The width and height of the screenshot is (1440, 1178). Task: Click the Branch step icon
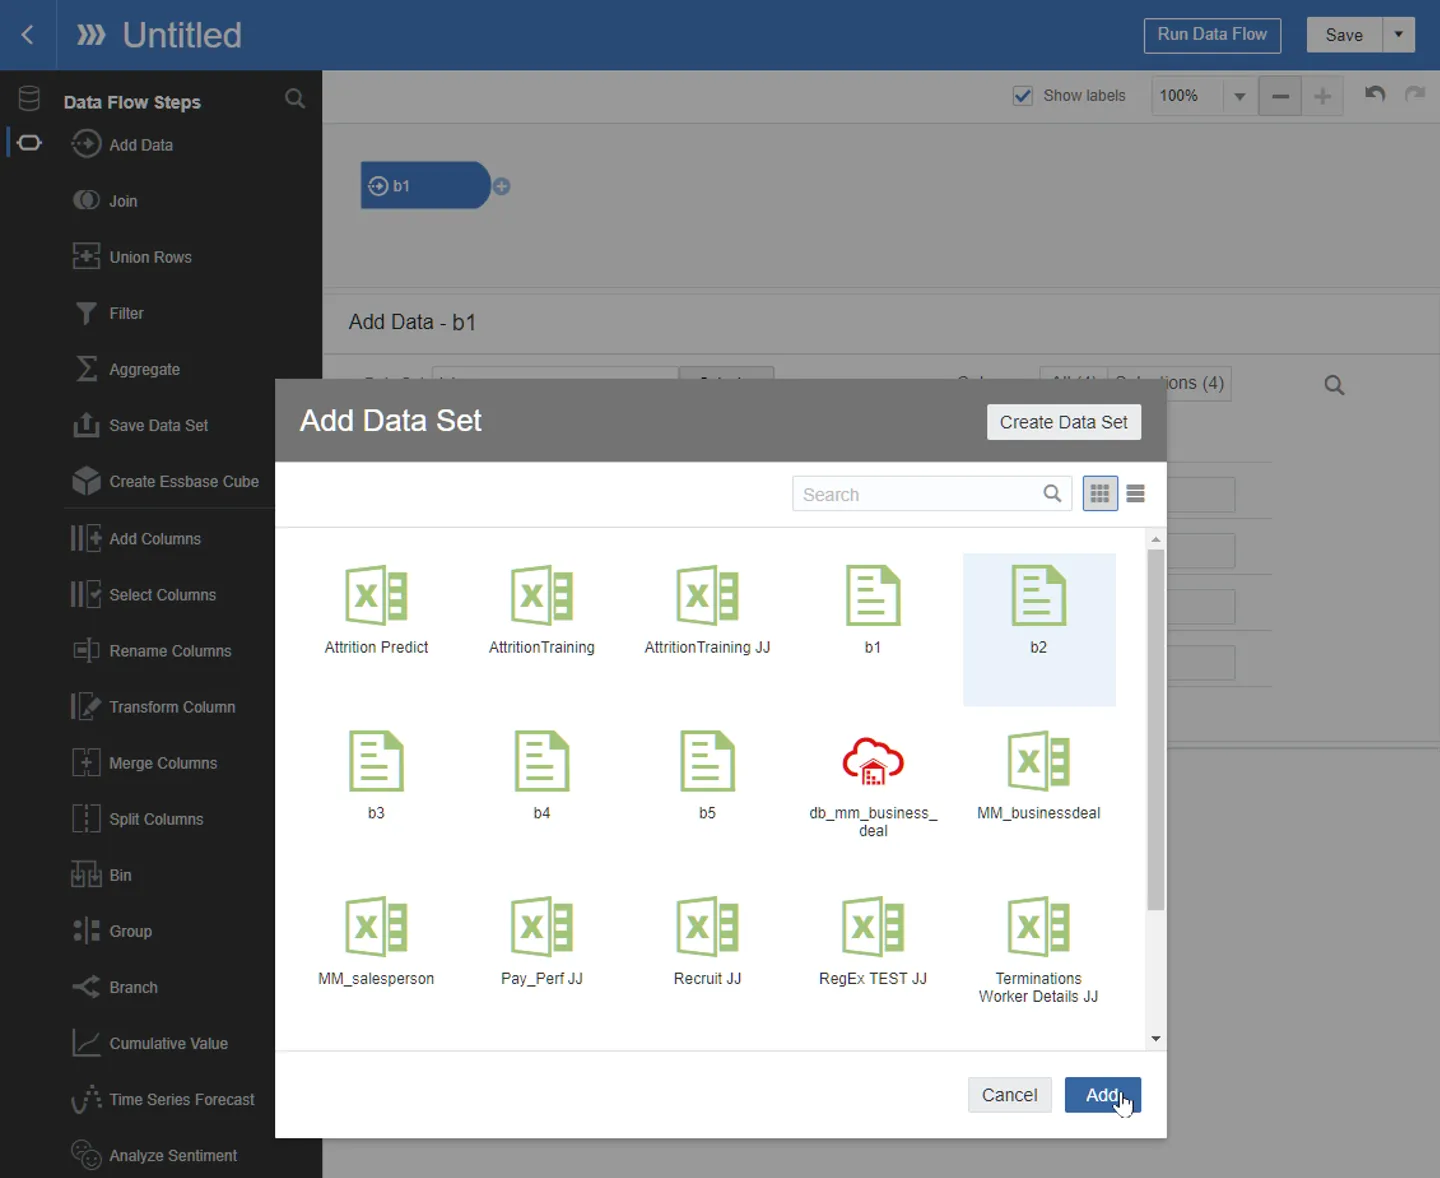tap(86, 987)
